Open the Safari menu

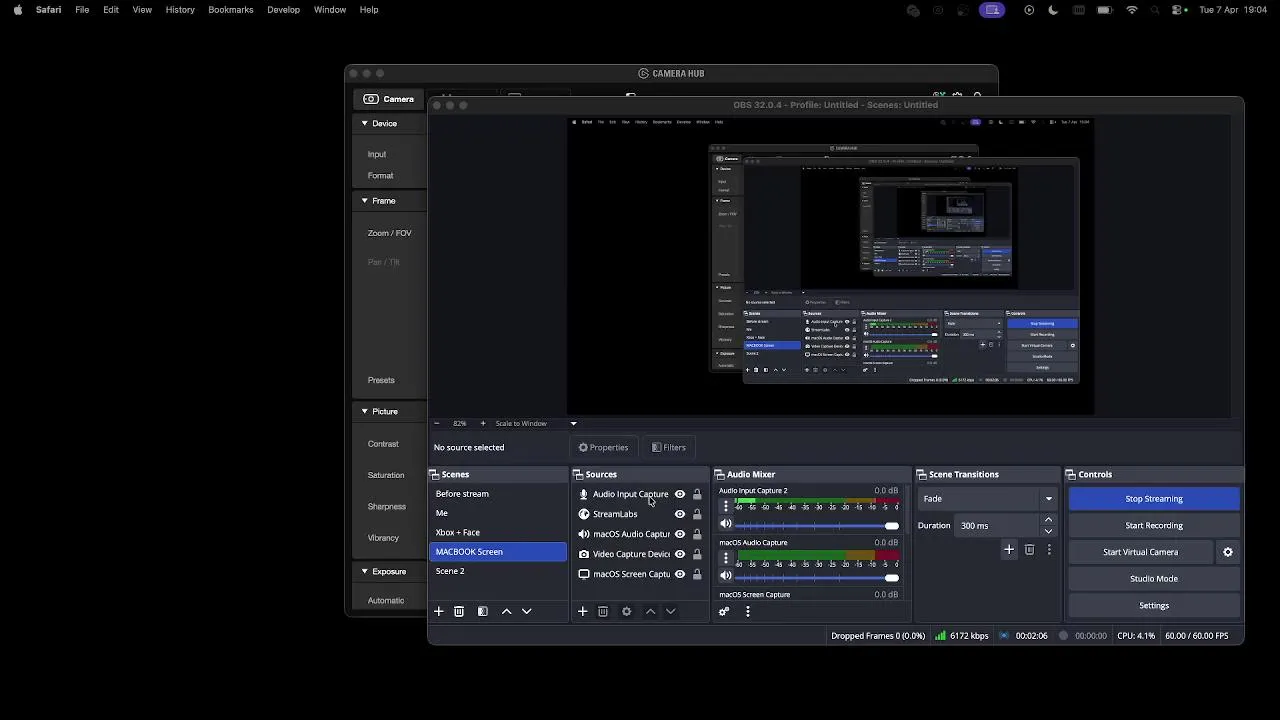[48, 10]
